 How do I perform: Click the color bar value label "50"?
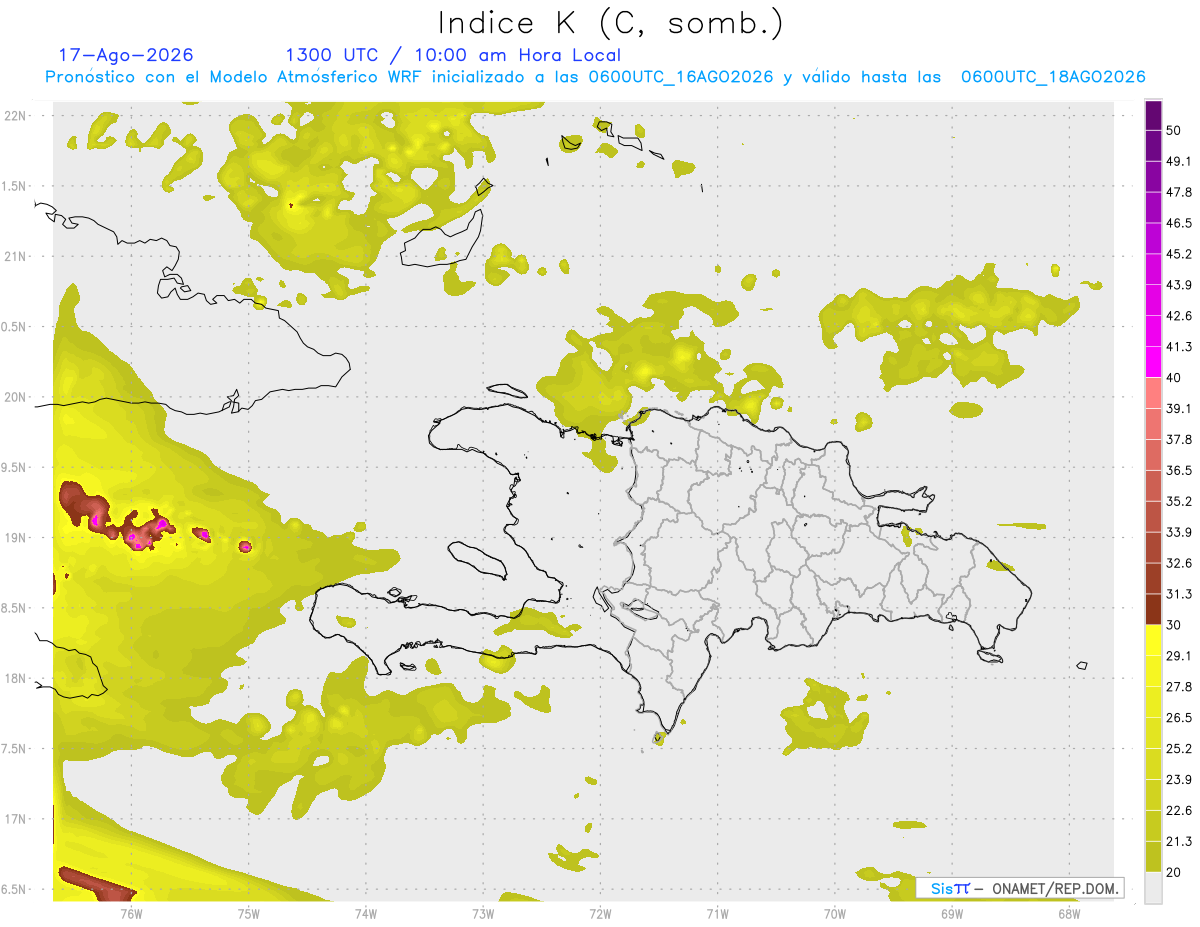pyautogui.click(x=1174, y=130)
